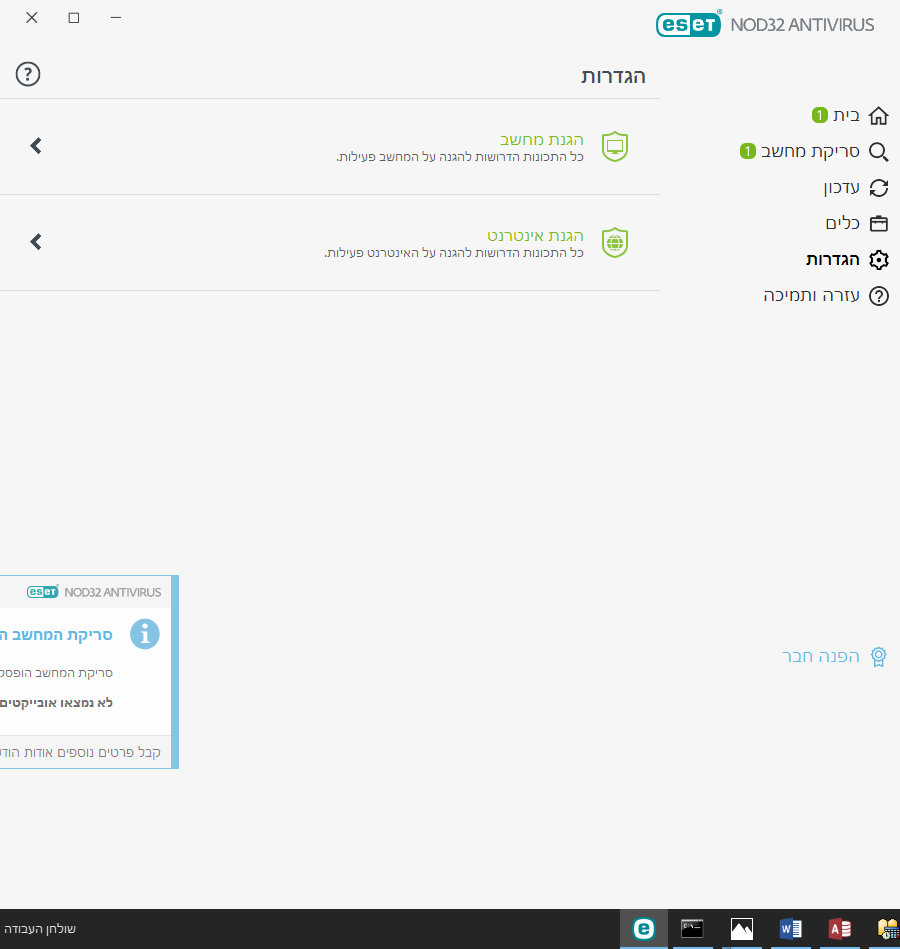The width and height of the screenshot is (900, 949).
Task: Select כלים (Tools) in the sidebar
Action: pos(857,223)
